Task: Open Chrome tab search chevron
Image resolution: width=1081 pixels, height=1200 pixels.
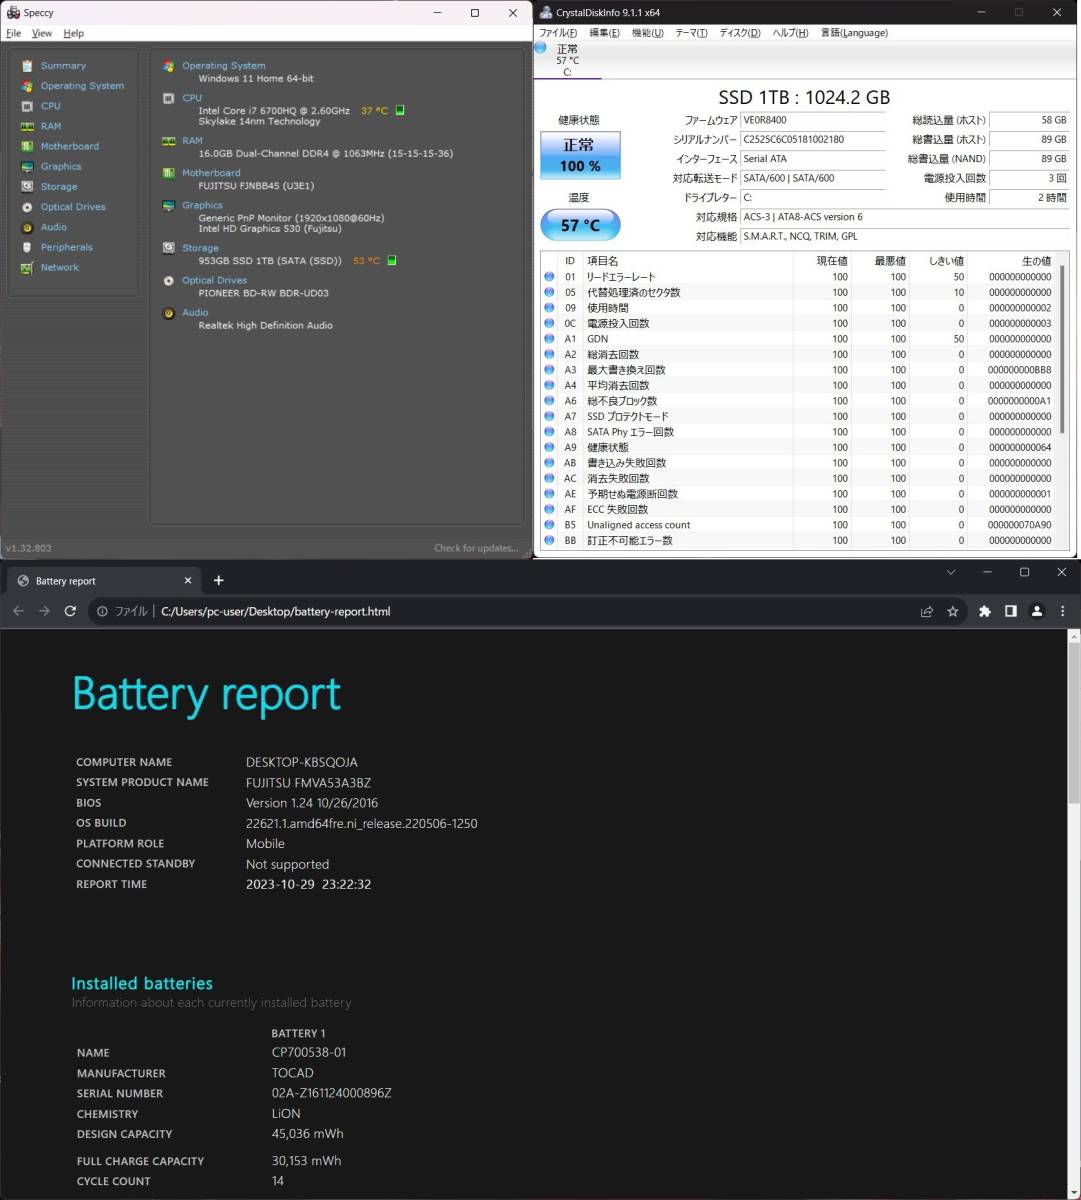Action: 951,572
